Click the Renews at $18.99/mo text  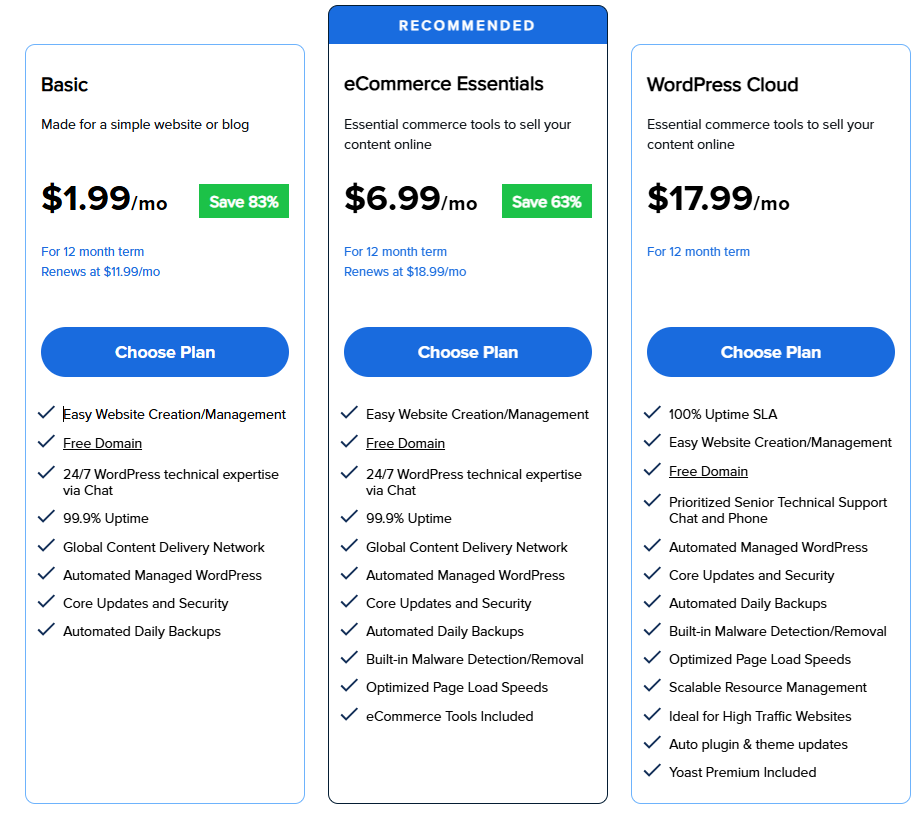[x=405, y=272]
